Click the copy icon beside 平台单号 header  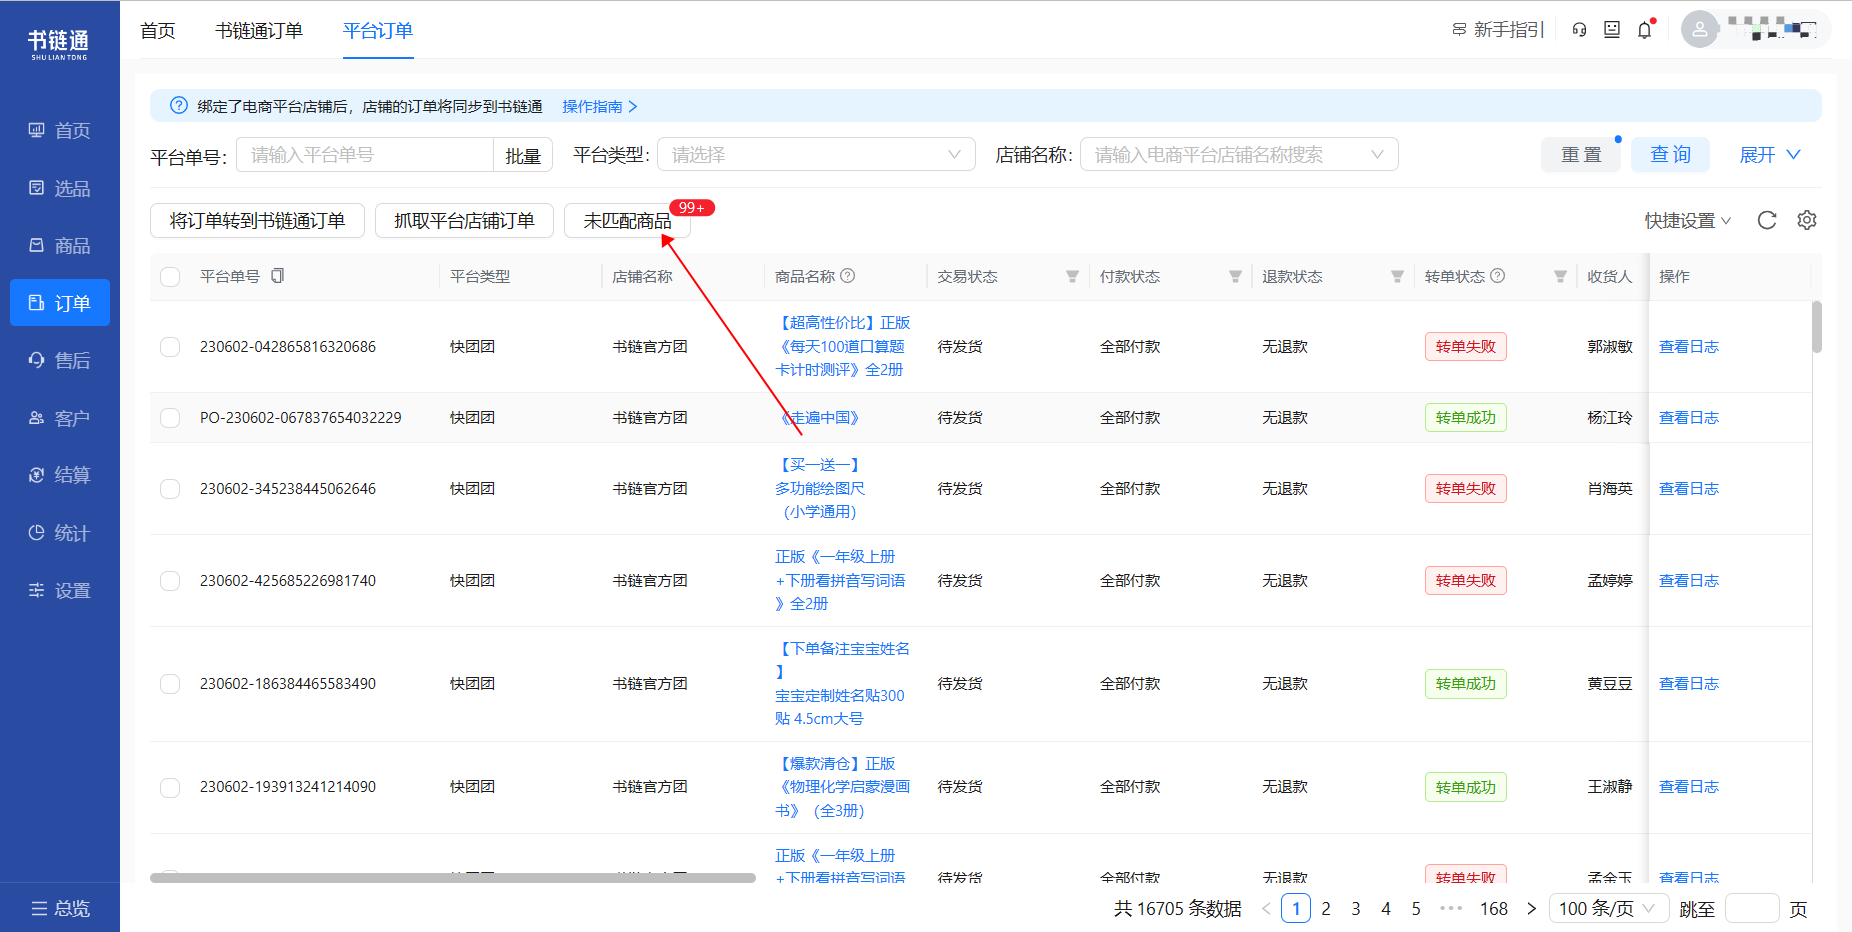point(278,276)
